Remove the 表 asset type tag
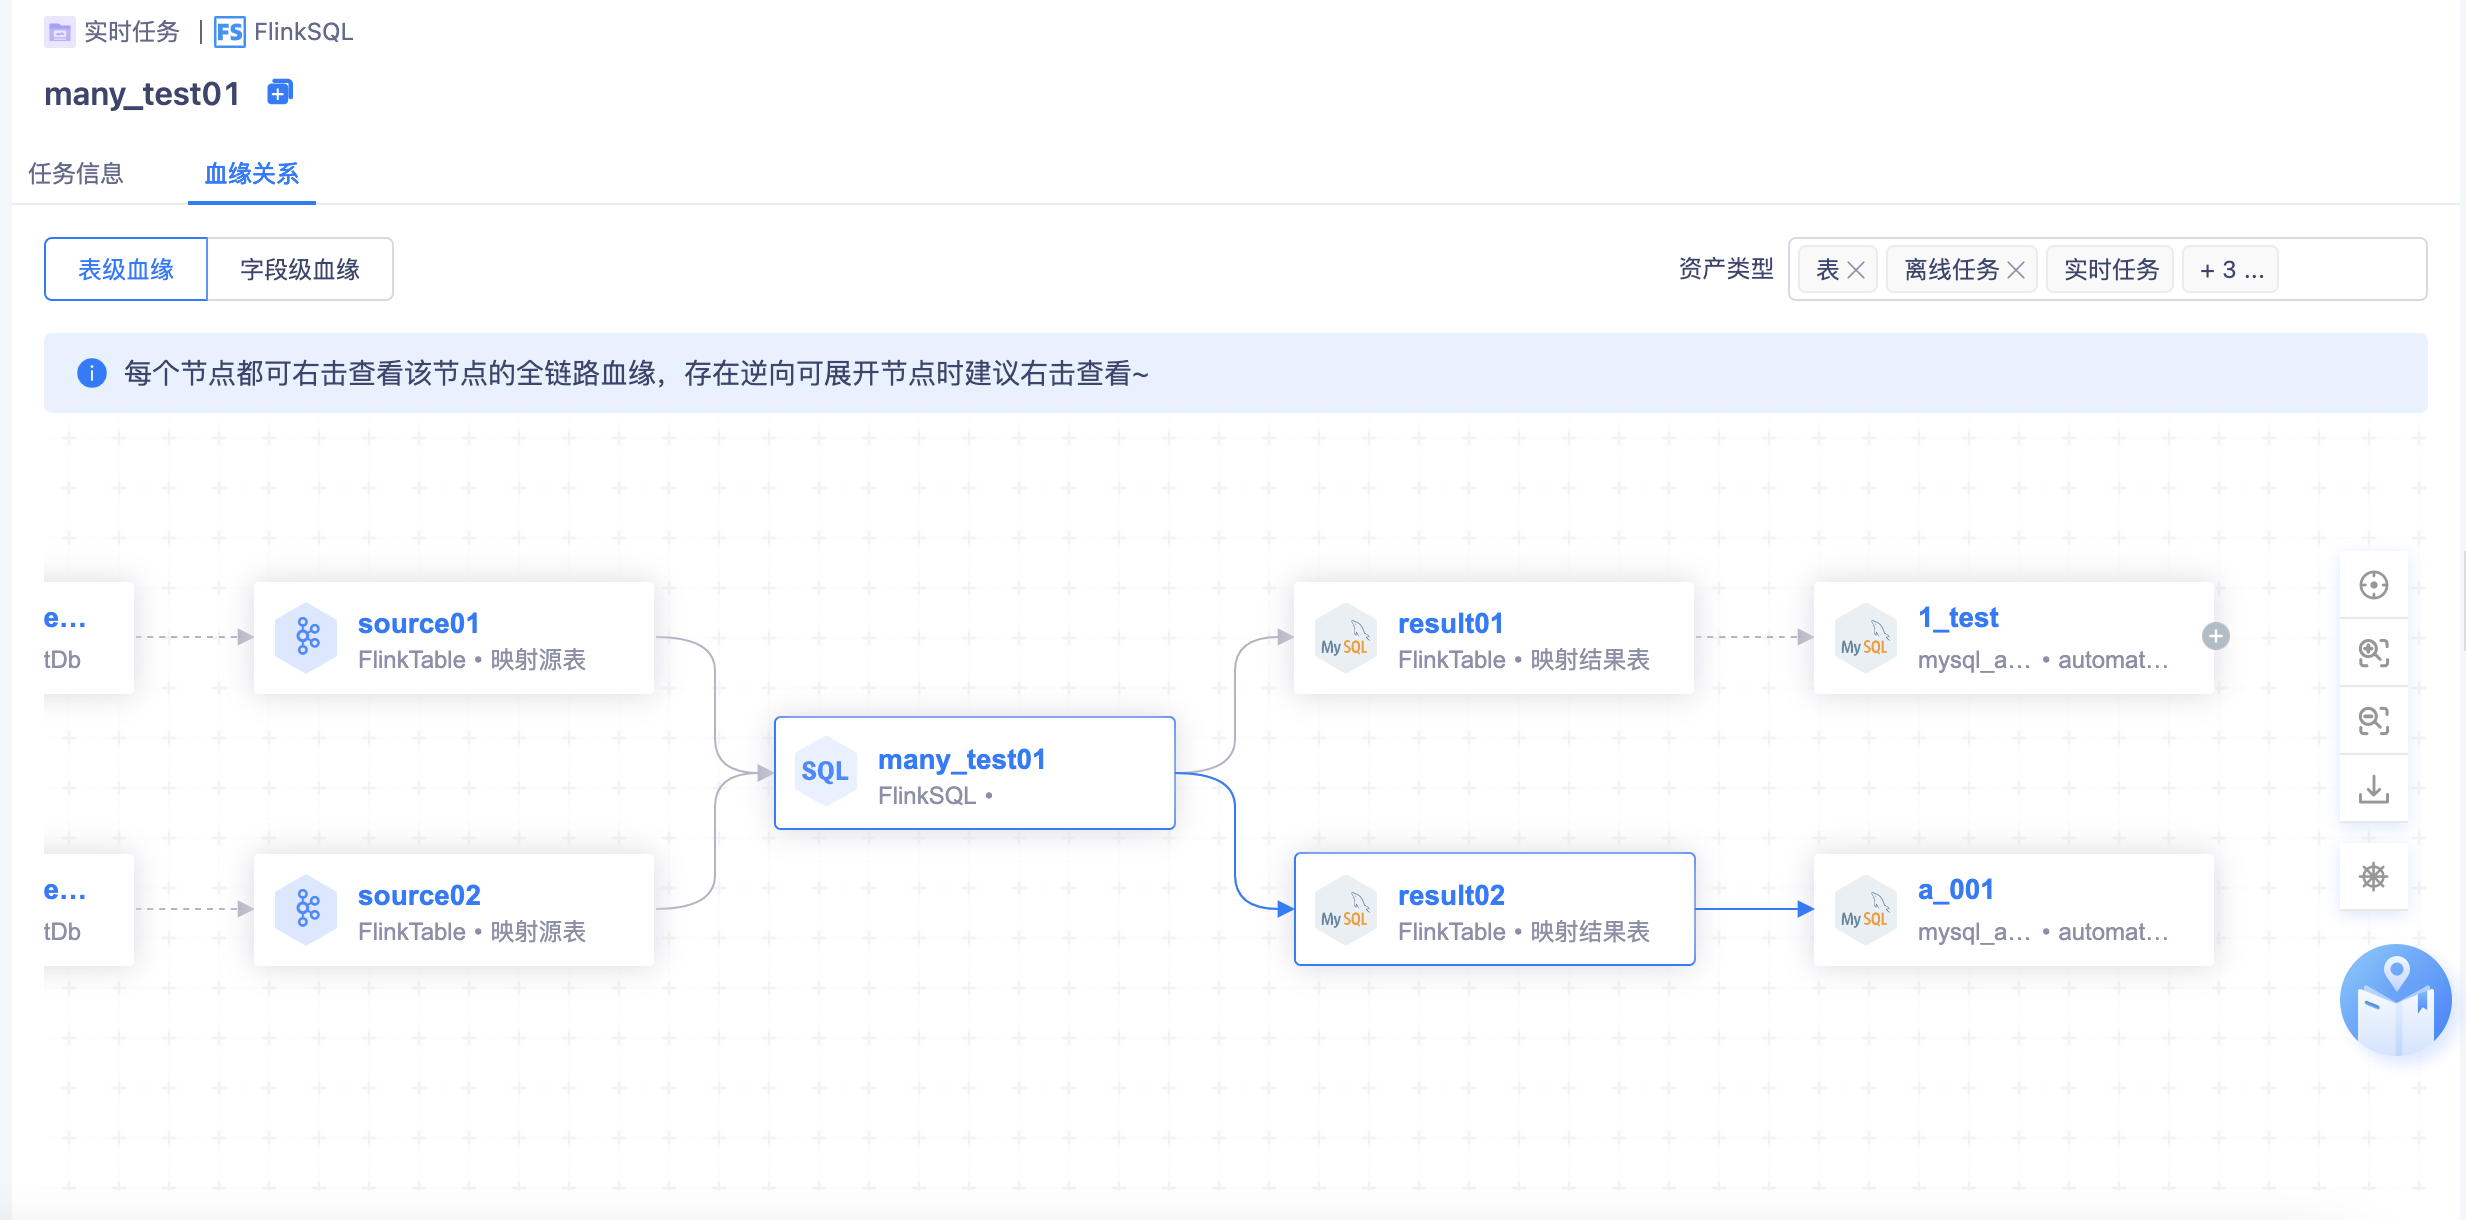The image size is (2466, 1220). pos(1856,270)
